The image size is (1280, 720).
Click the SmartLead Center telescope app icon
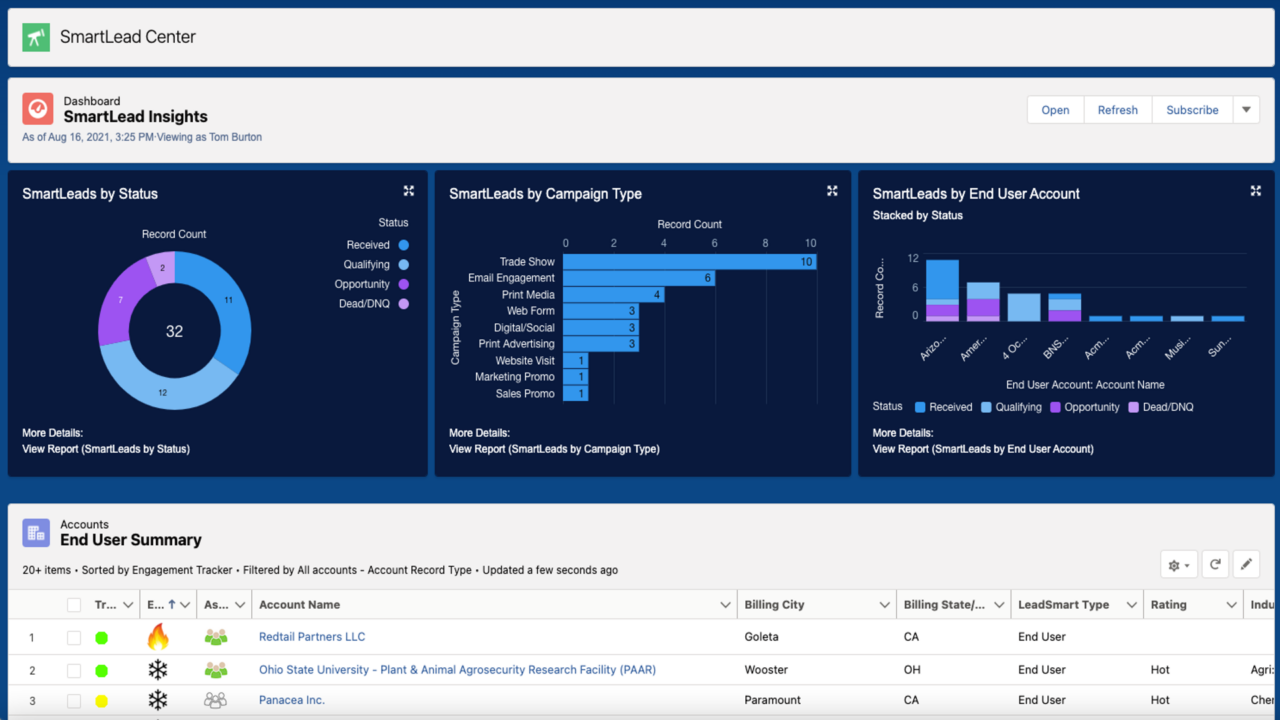pos(36,37)
